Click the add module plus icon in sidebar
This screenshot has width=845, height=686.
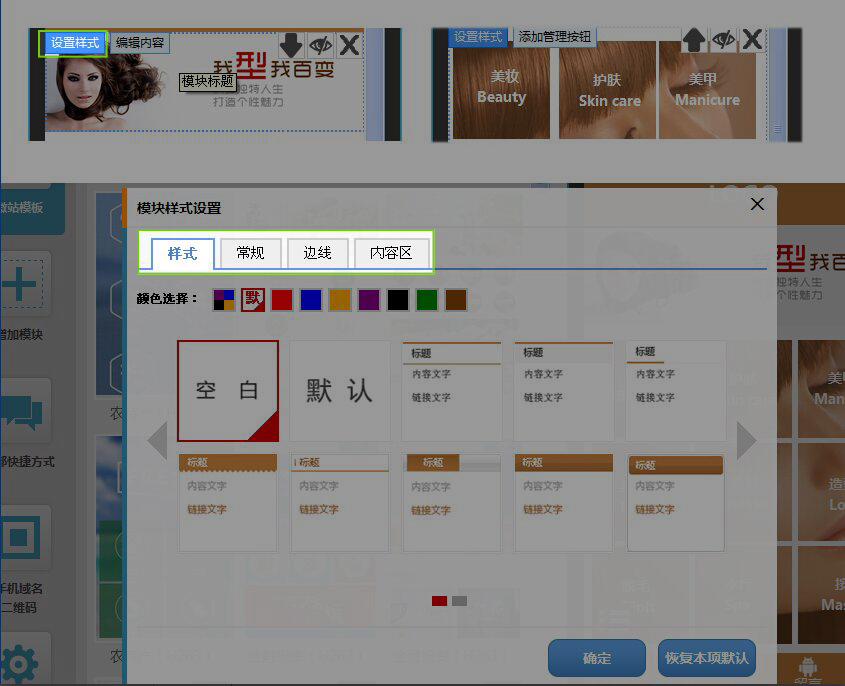point(22,285)
